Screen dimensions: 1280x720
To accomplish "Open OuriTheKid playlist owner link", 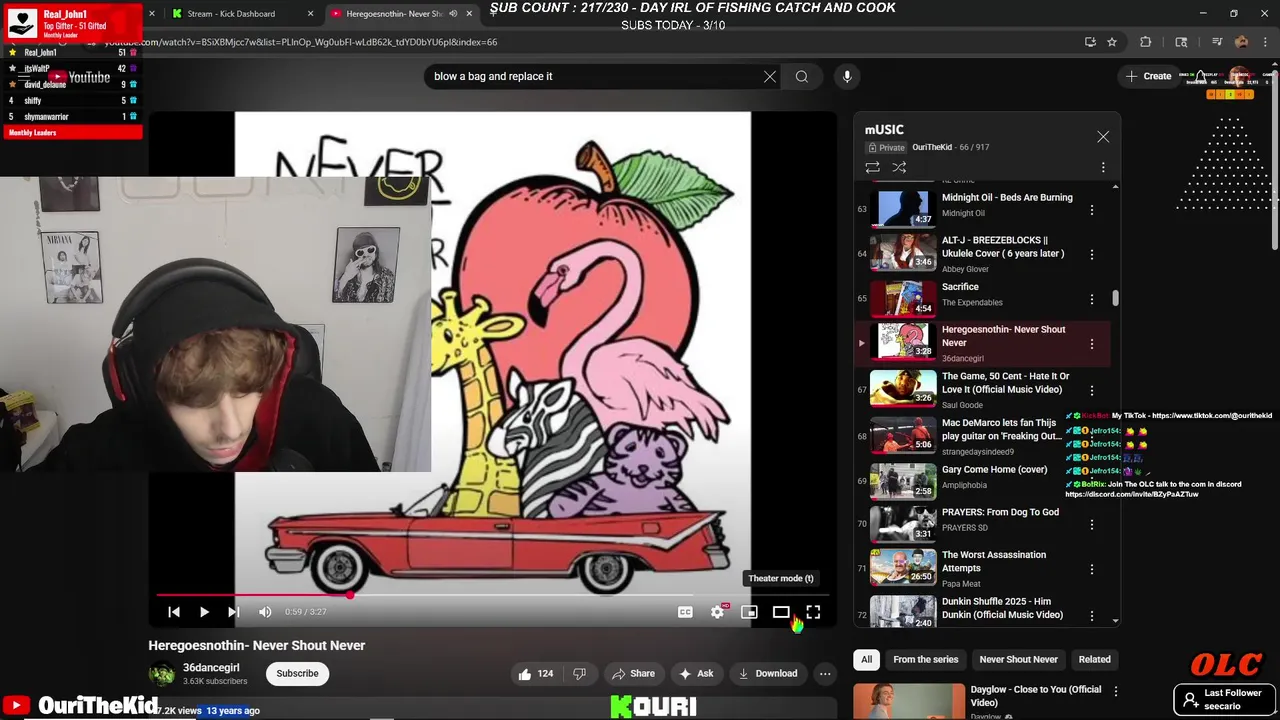I will (932, 147).
